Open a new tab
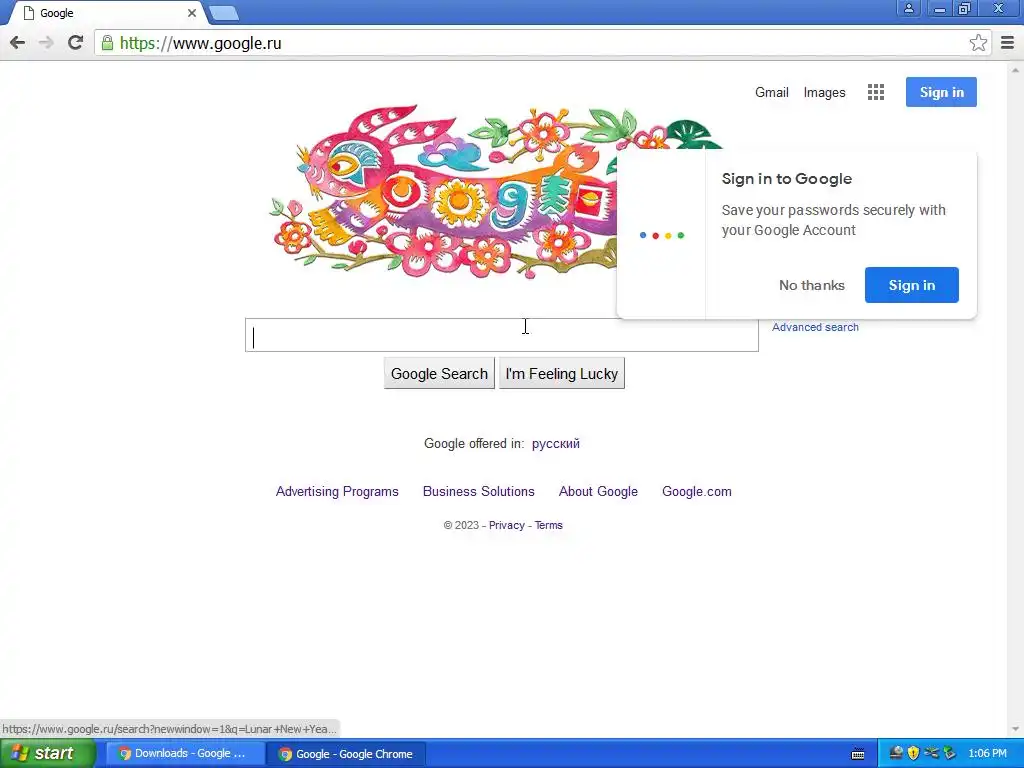1024x768 pixels. tap(224, 12)
